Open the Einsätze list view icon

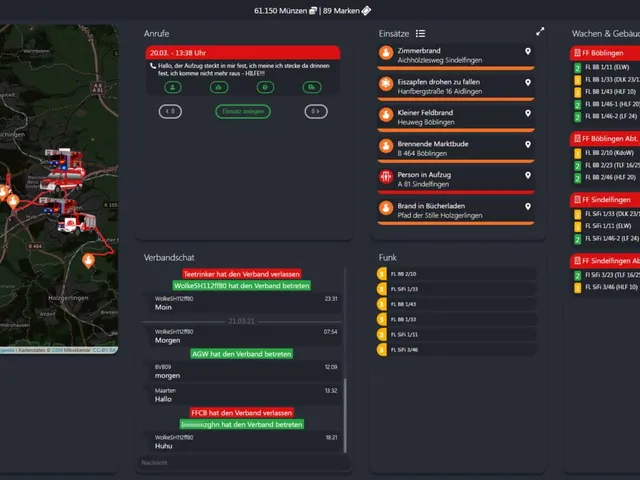click(420, 33)
